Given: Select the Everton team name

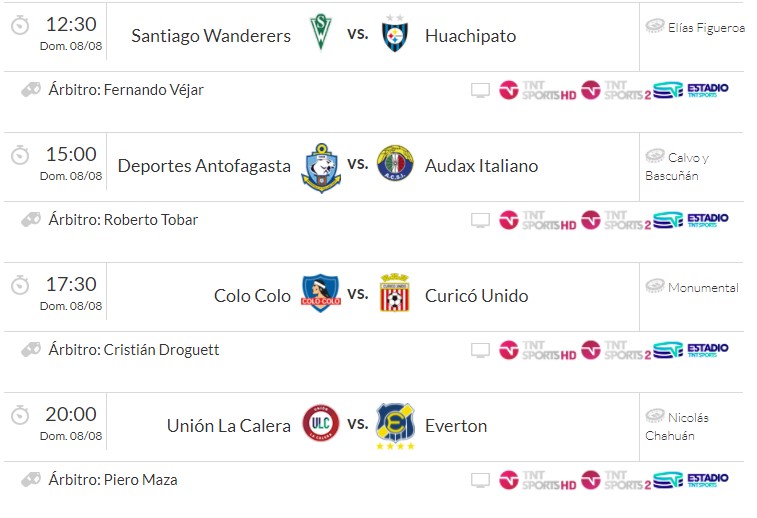Looking at the screenshot, I should click(x=456, y=426).
